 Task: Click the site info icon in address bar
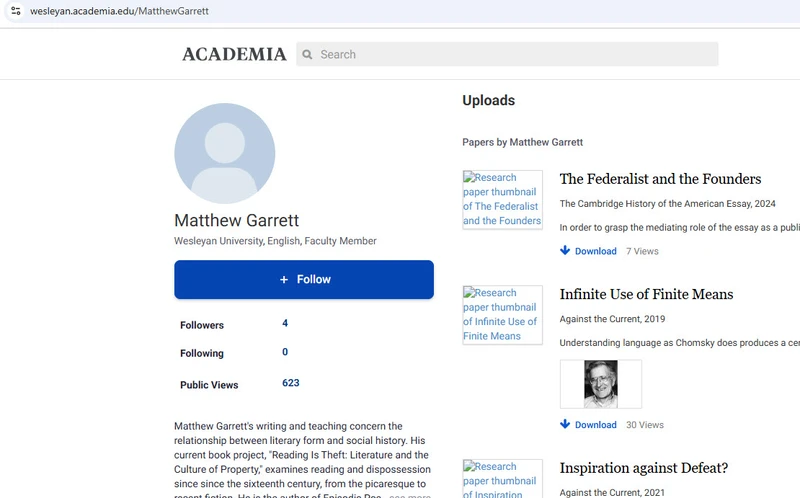point(16,11)
